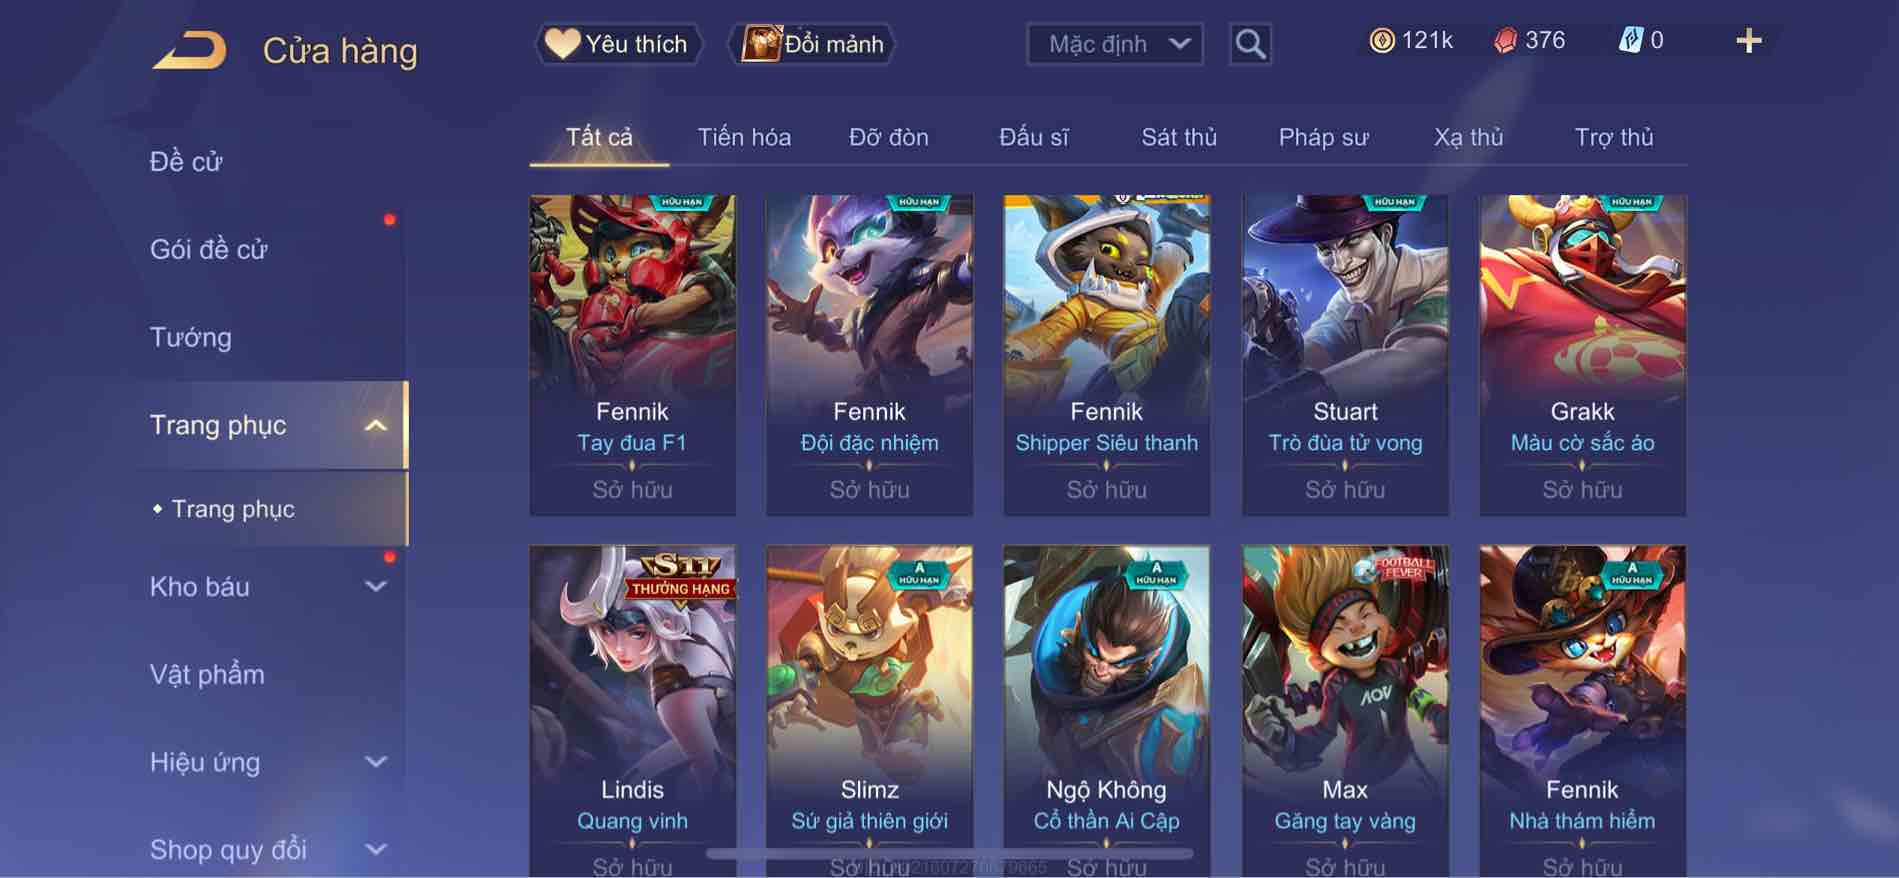Collapse the Trang phục sidebar section
This screenshot has width=1899, height=878.
point(375,426)
